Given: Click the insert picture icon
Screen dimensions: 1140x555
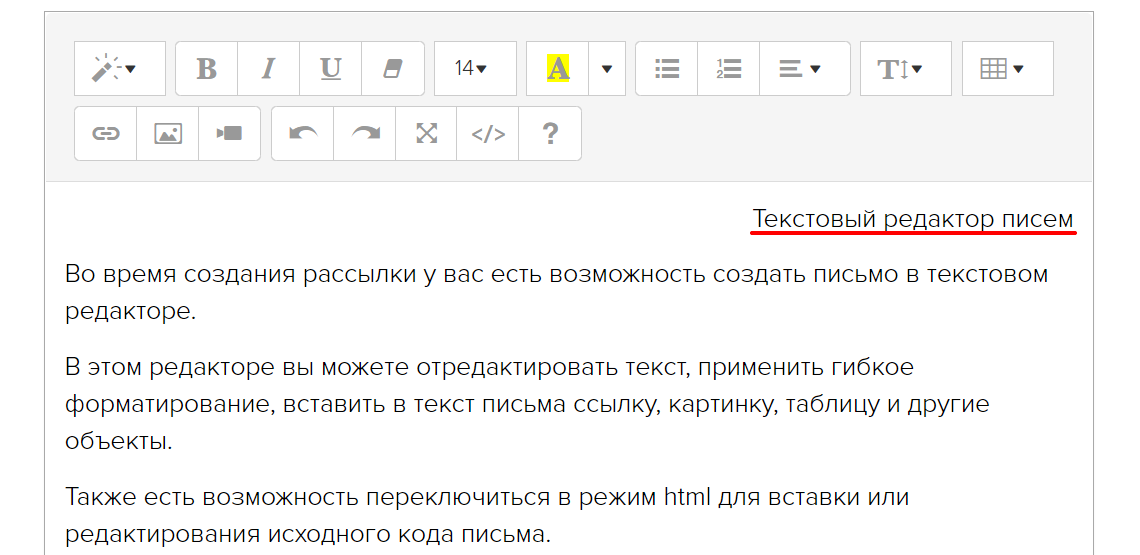Looking at the screenshot, I should [x=168, y=134].
